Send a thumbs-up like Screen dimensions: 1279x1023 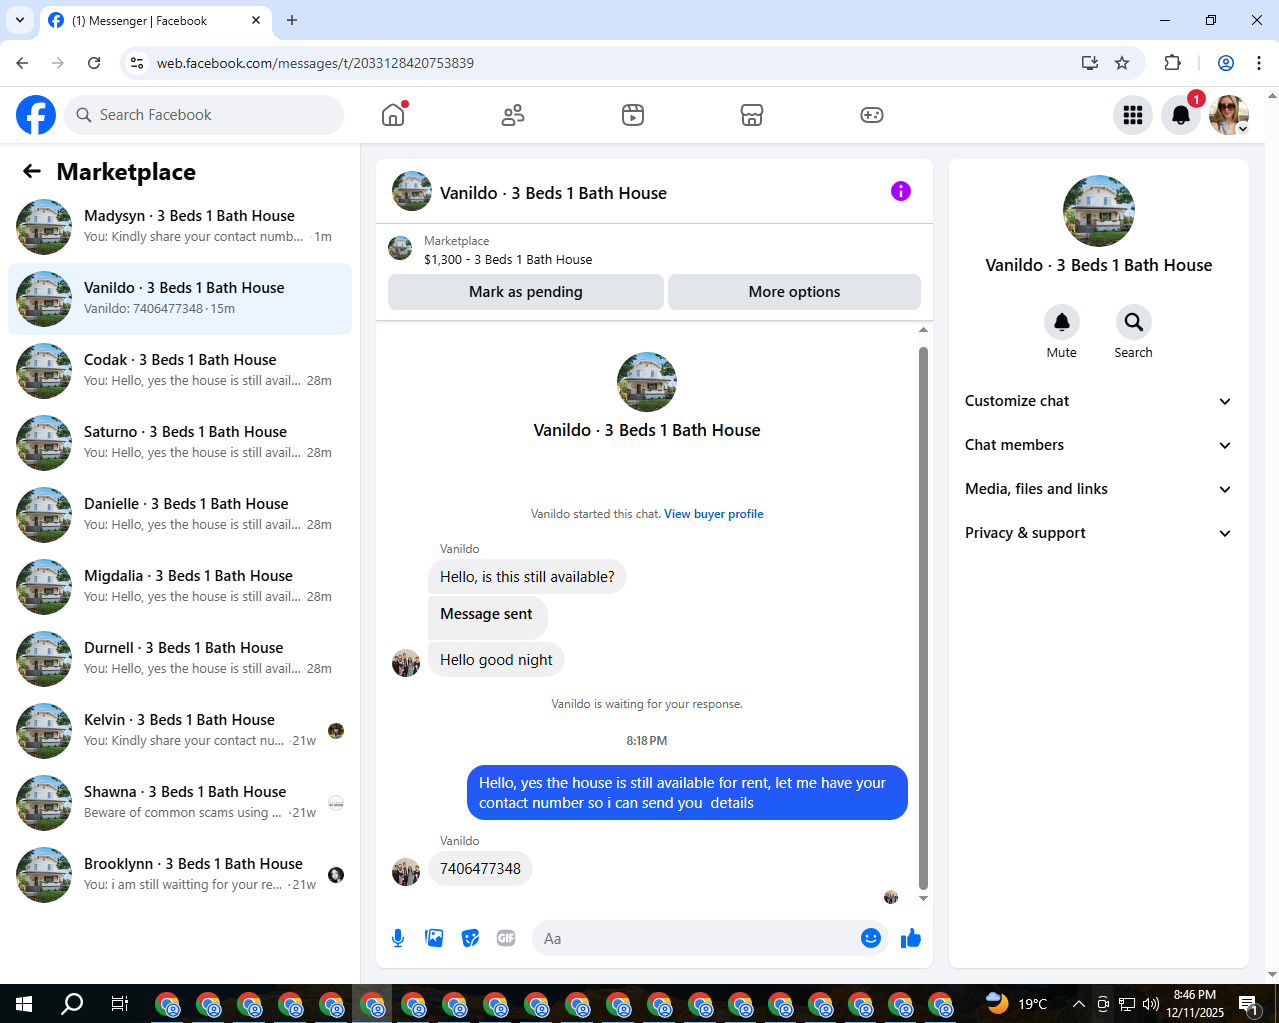pos(911,938)
